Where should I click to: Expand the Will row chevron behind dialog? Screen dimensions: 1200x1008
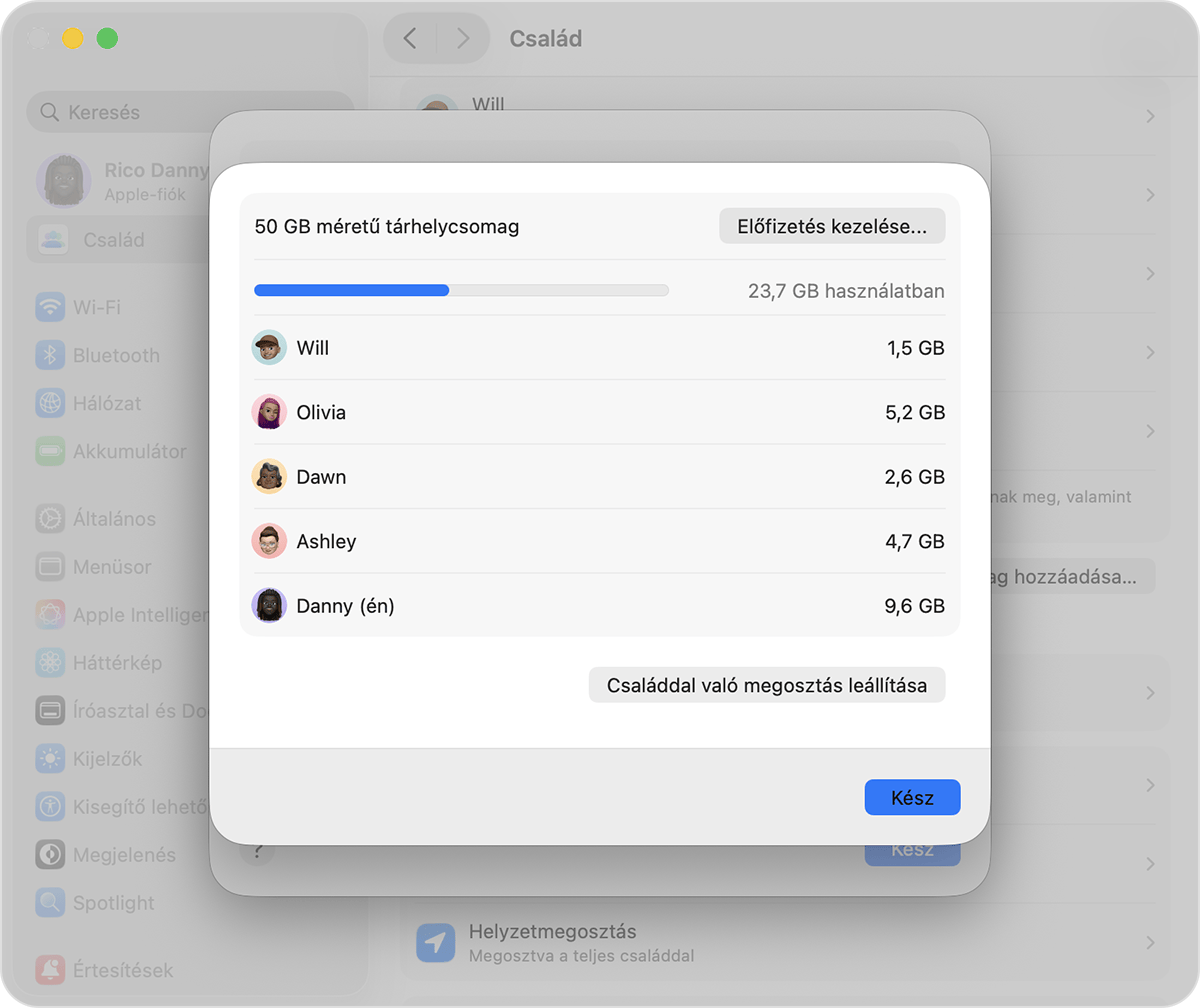[1150, 116]
